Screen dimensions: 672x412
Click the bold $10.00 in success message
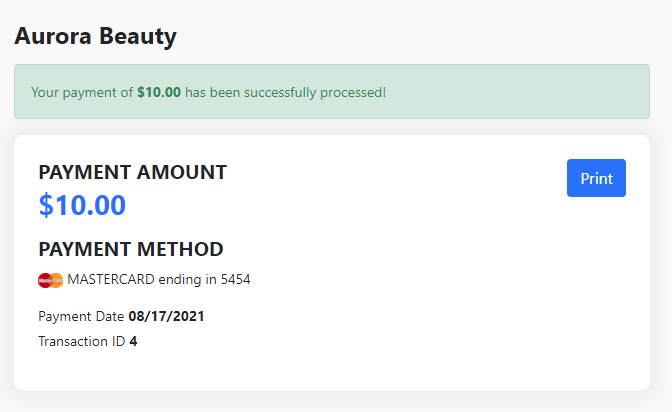(x=159, y=92)
